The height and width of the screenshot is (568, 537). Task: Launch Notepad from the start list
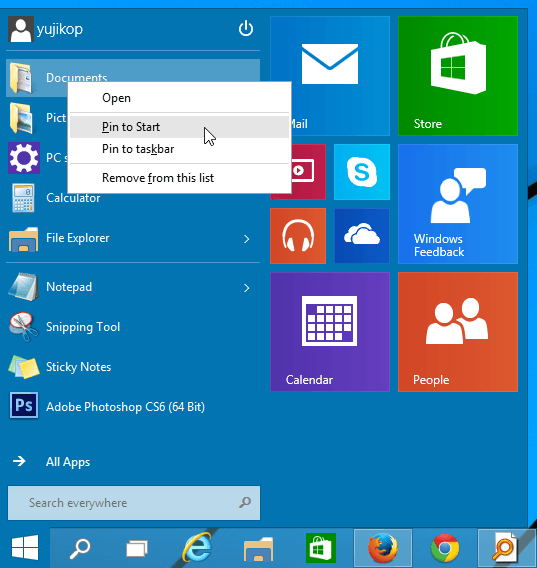[133, 287]
